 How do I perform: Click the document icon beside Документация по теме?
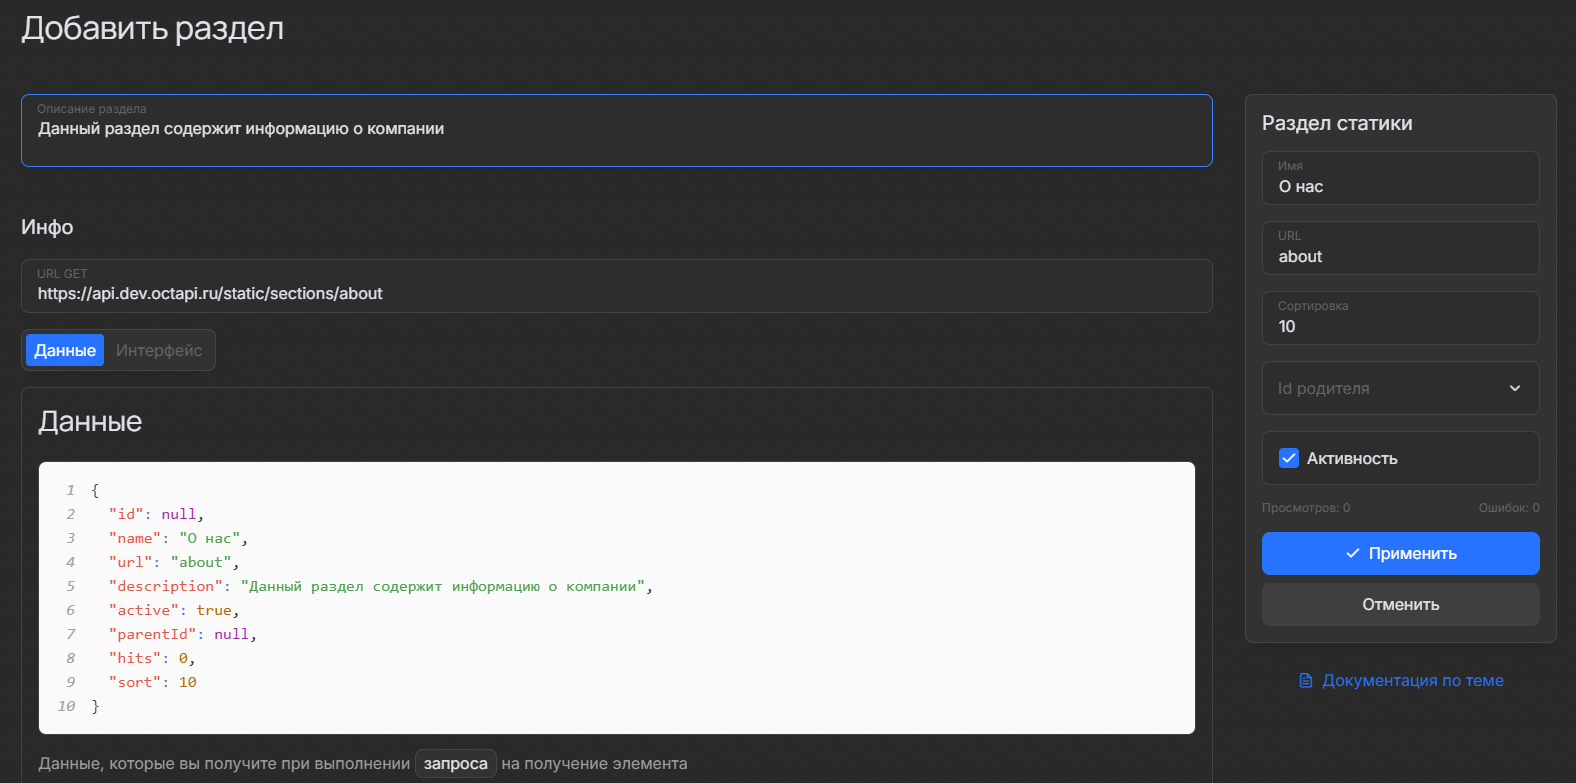1305,681
